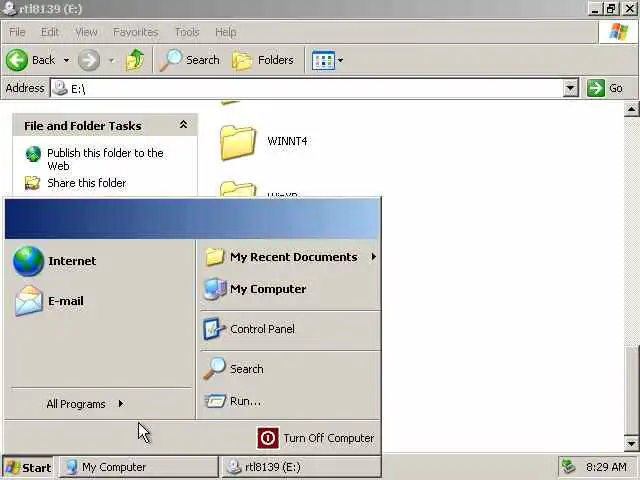This screenshot has width=640, height=480.
Task: Expand the Views dropdown arrow
Action: pyautogui.click(x=340, y=61)
